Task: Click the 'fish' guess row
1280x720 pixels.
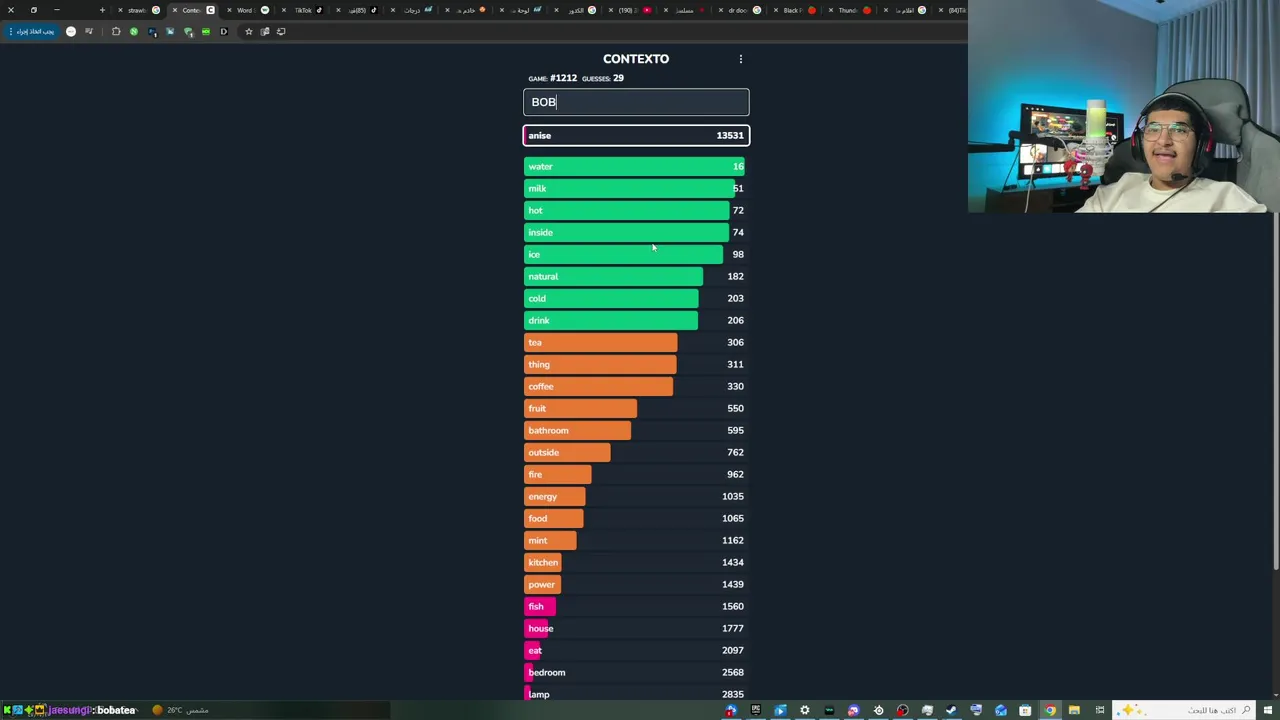Action: point(636,607)
